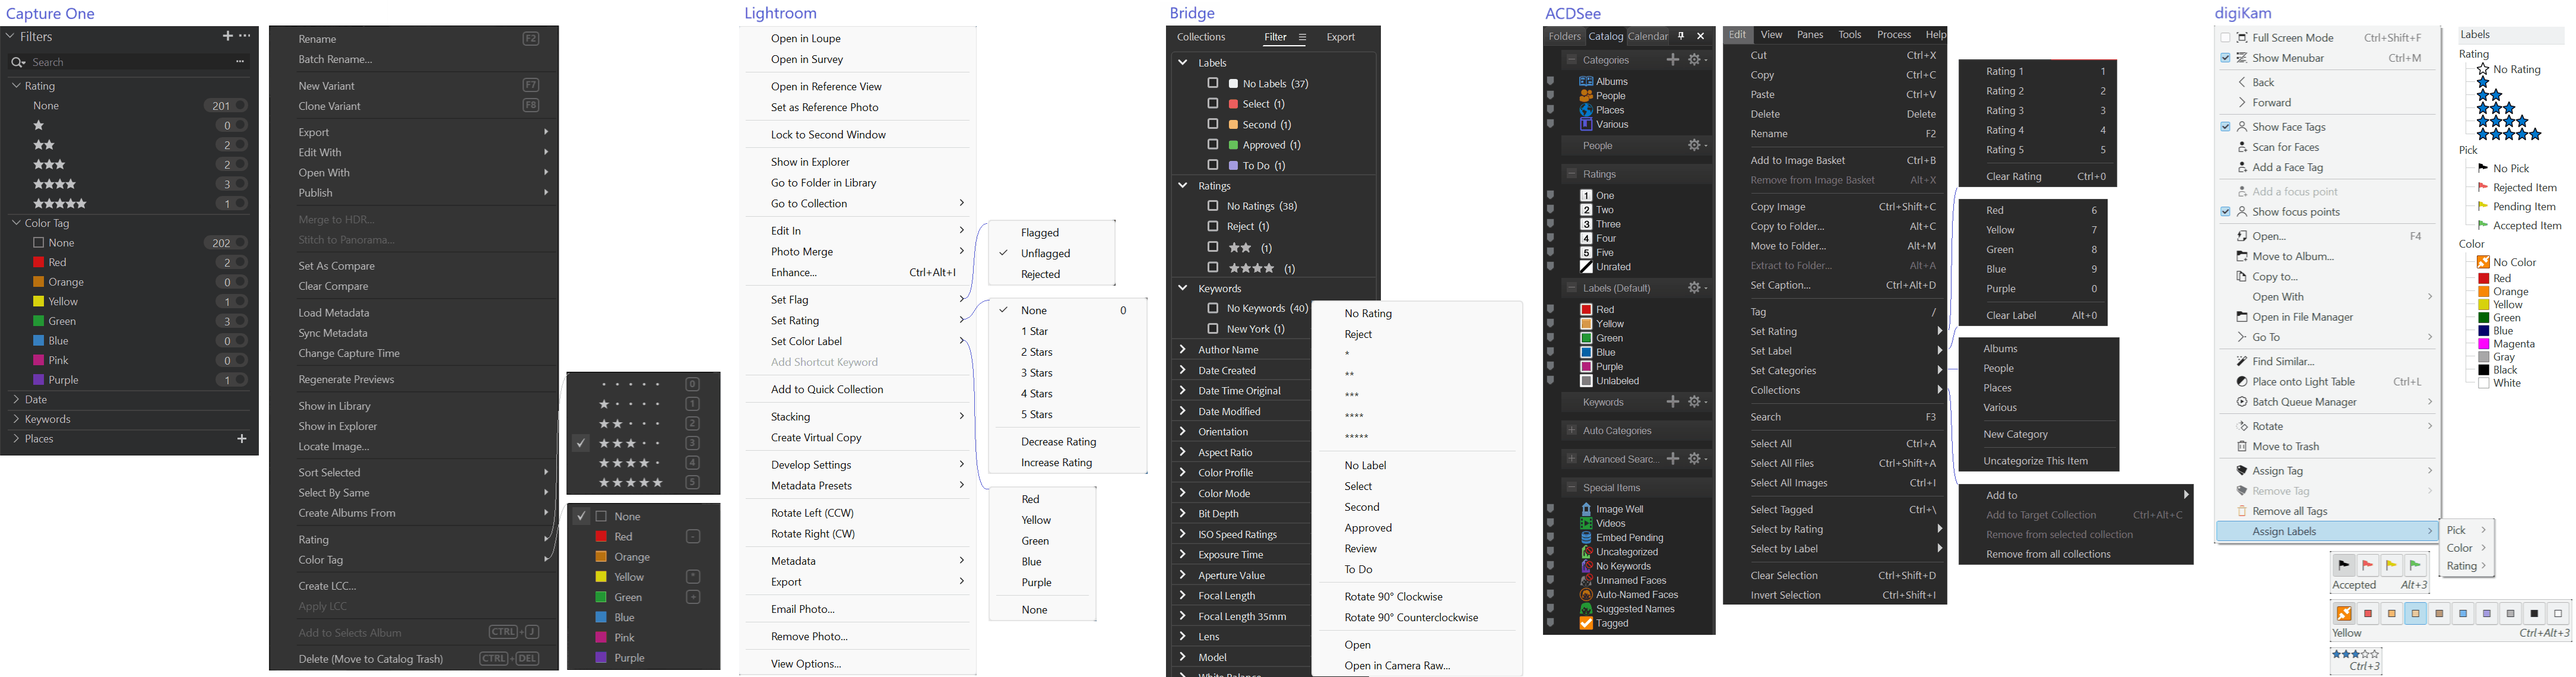Viewport: 2576px width, 677px height.
Task: Click Increase Rating in Lightroom submenu
Action: coord(1056,463)
